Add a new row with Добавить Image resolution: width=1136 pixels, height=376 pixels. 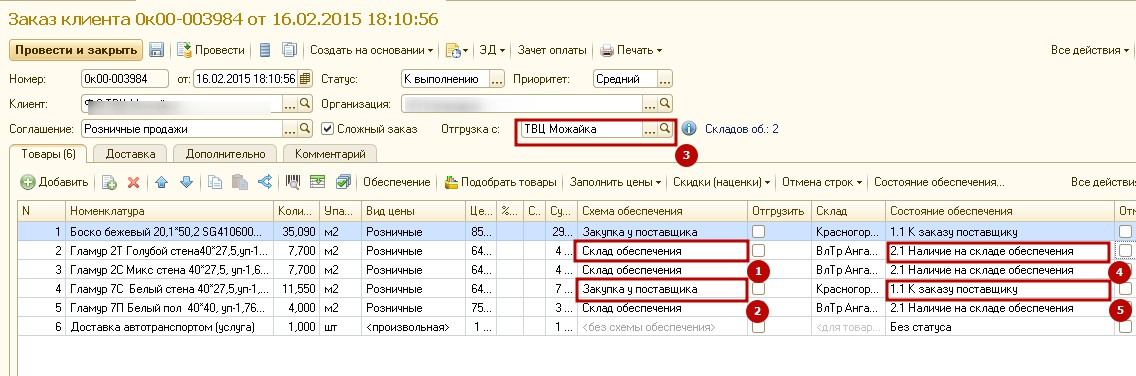coord(55,182)
